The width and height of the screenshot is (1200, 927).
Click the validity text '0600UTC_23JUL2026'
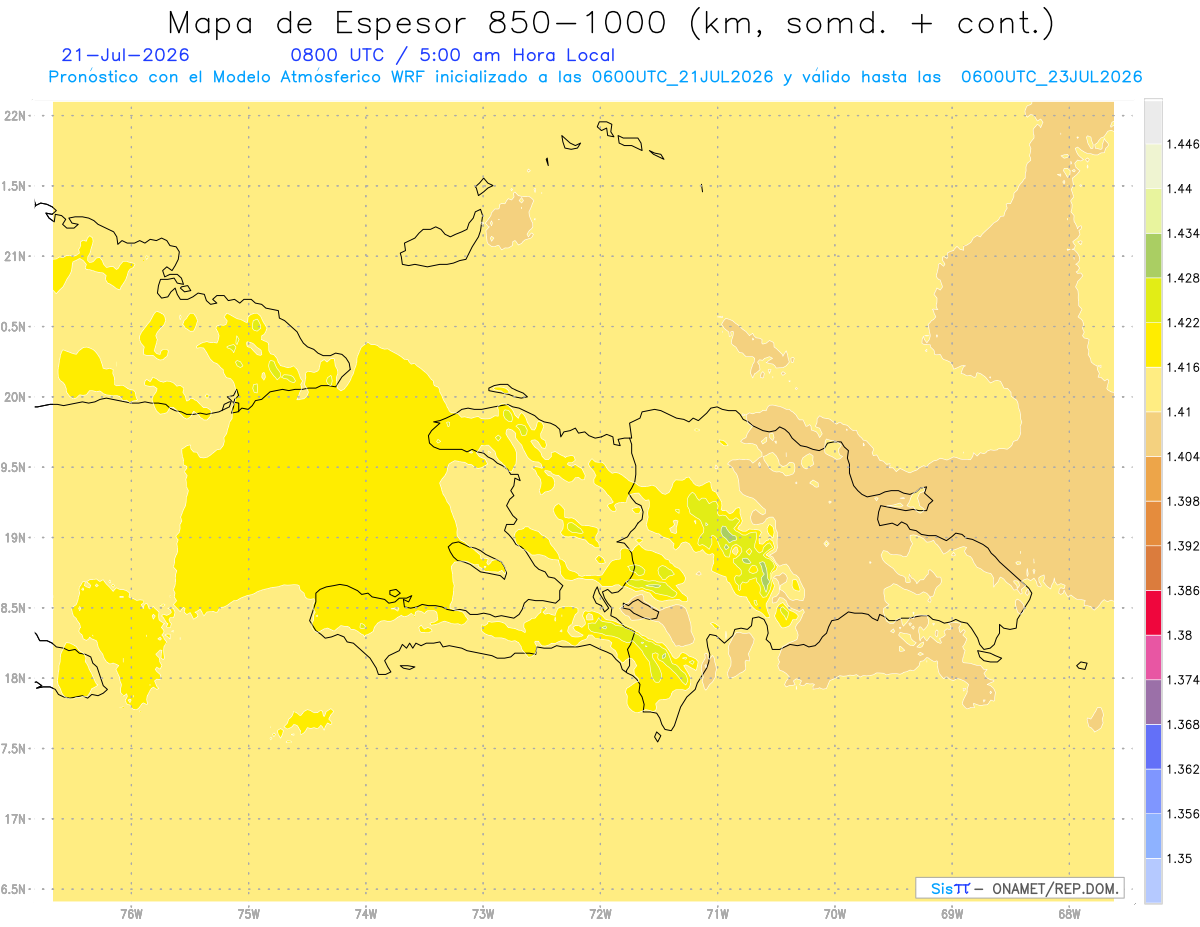coord(1051,77)
